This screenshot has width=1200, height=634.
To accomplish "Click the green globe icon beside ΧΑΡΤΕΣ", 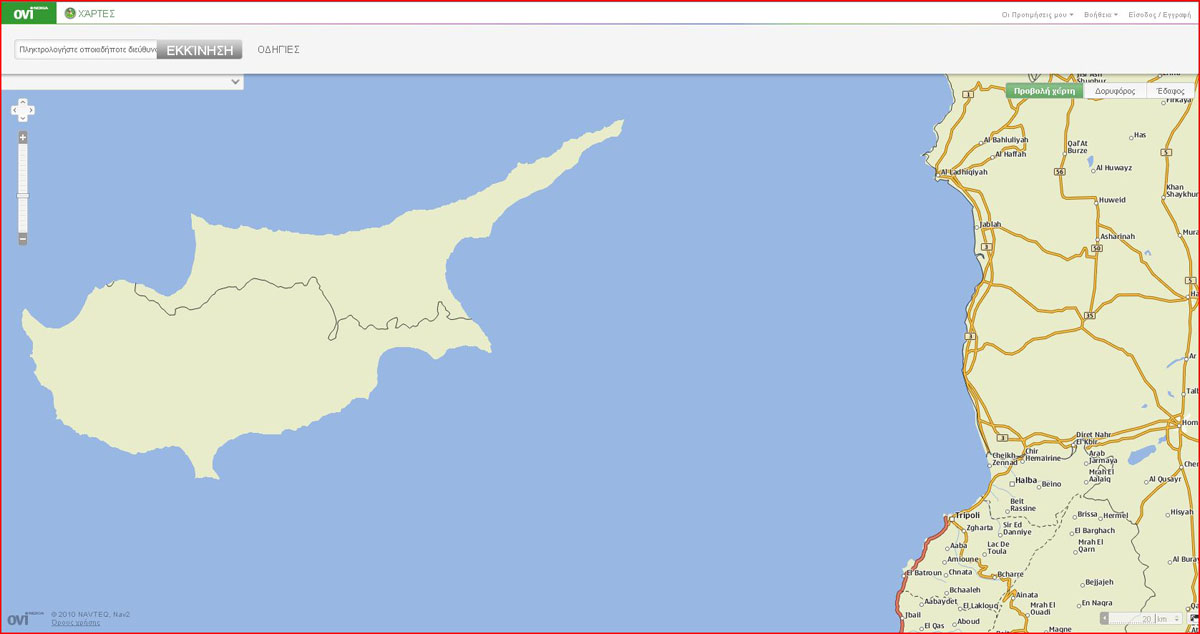I will [x=70, y=14].
